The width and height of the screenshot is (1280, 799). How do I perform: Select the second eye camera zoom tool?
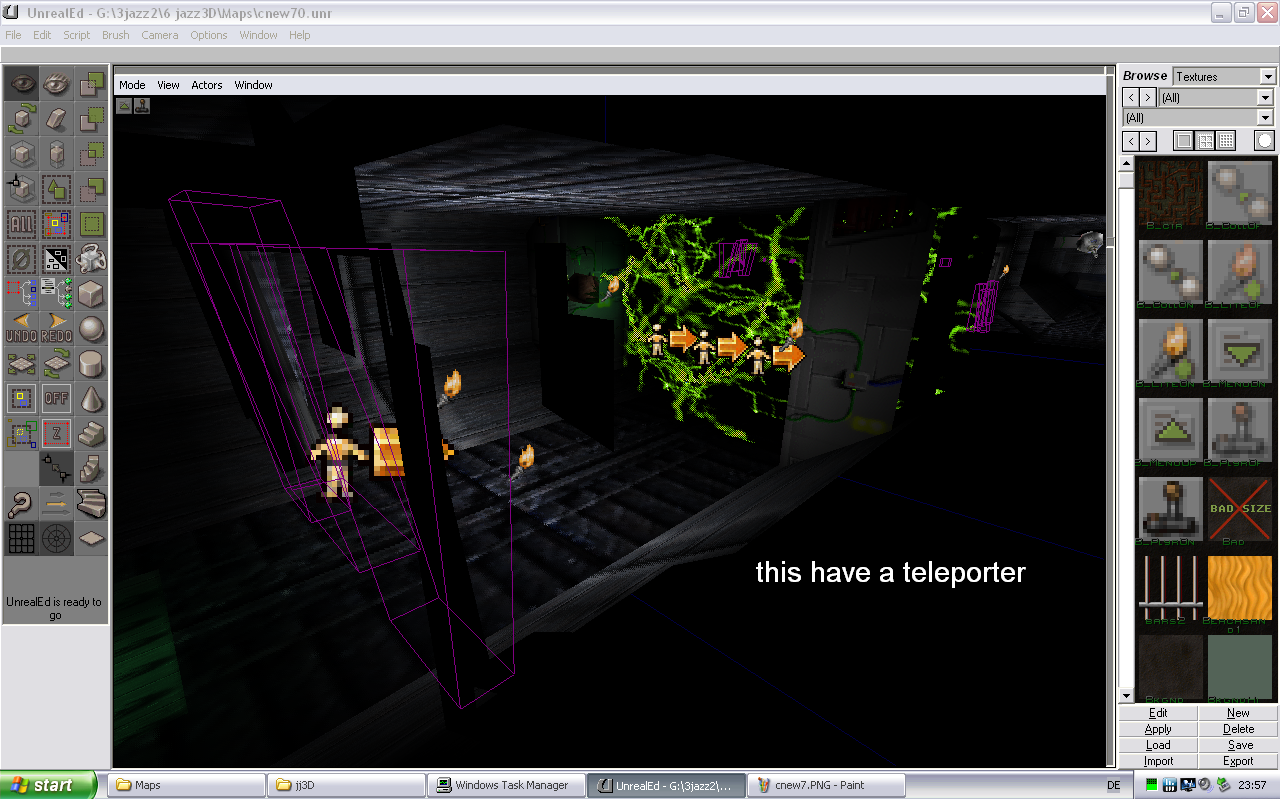pos(56,85)
